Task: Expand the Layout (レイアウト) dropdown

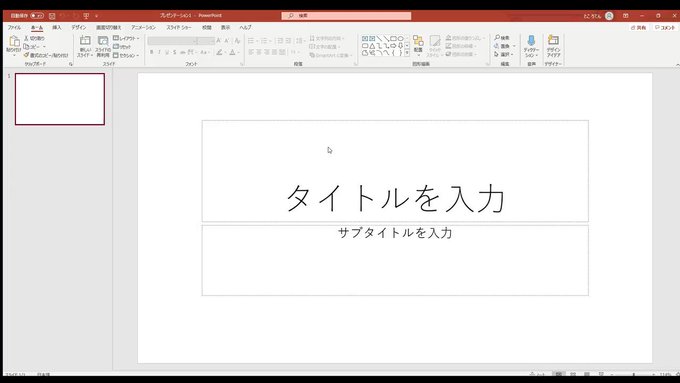Action: coord(126,38)
